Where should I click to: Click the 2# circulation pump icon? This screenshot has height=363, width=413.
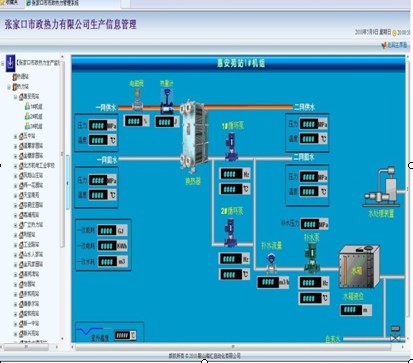coord(230,232)
